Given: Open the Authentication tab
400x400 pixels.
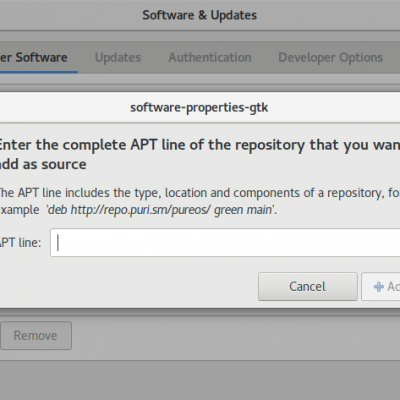Looking at the screenshot, I should pyautogui.click(x=210, y=57).
